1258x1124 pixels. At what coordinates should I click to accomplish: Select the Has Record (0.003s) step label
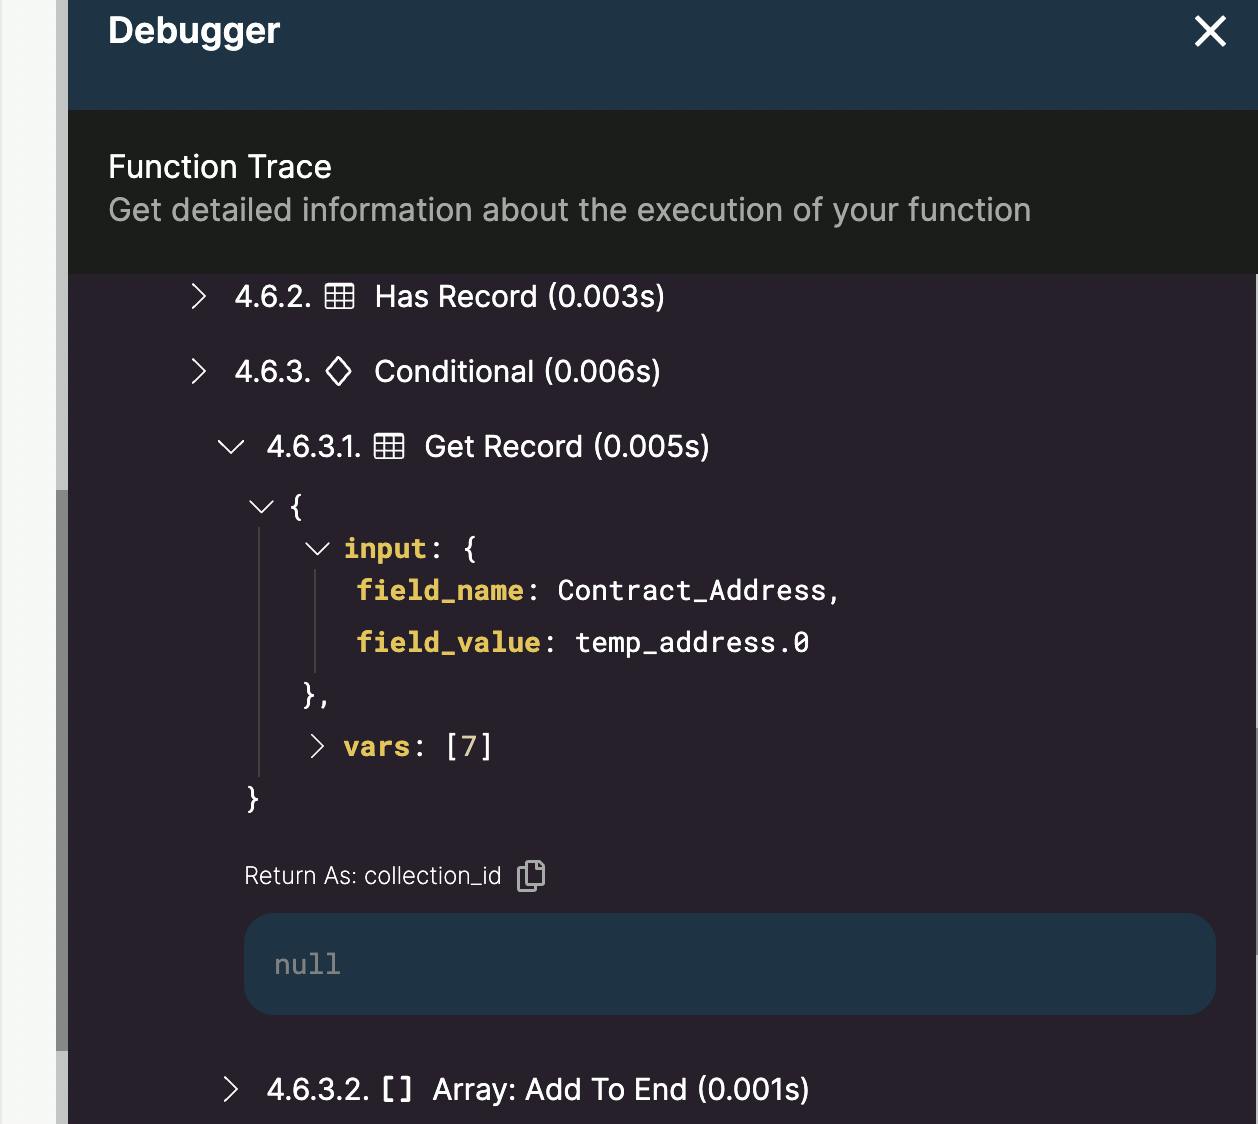coord(519,296)
